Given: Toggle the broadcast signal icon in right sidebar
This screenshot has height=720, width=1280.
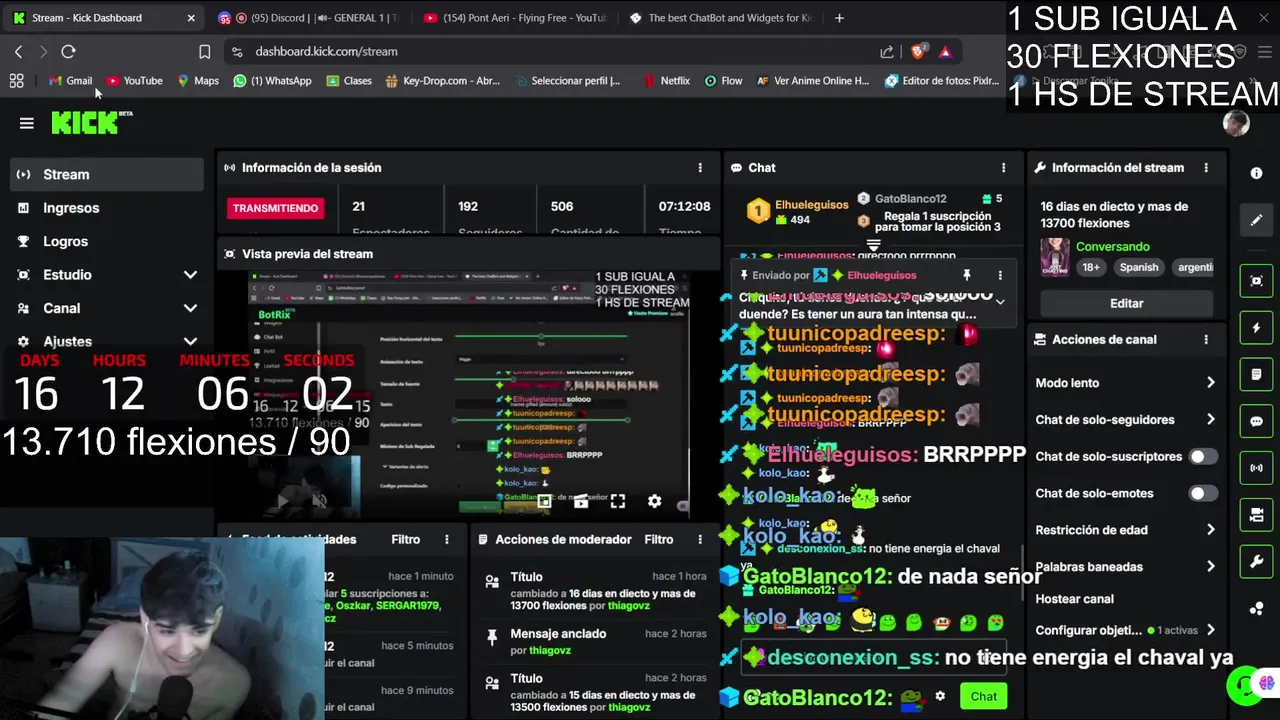Looking at the screenshot, I should (1257, 468).
